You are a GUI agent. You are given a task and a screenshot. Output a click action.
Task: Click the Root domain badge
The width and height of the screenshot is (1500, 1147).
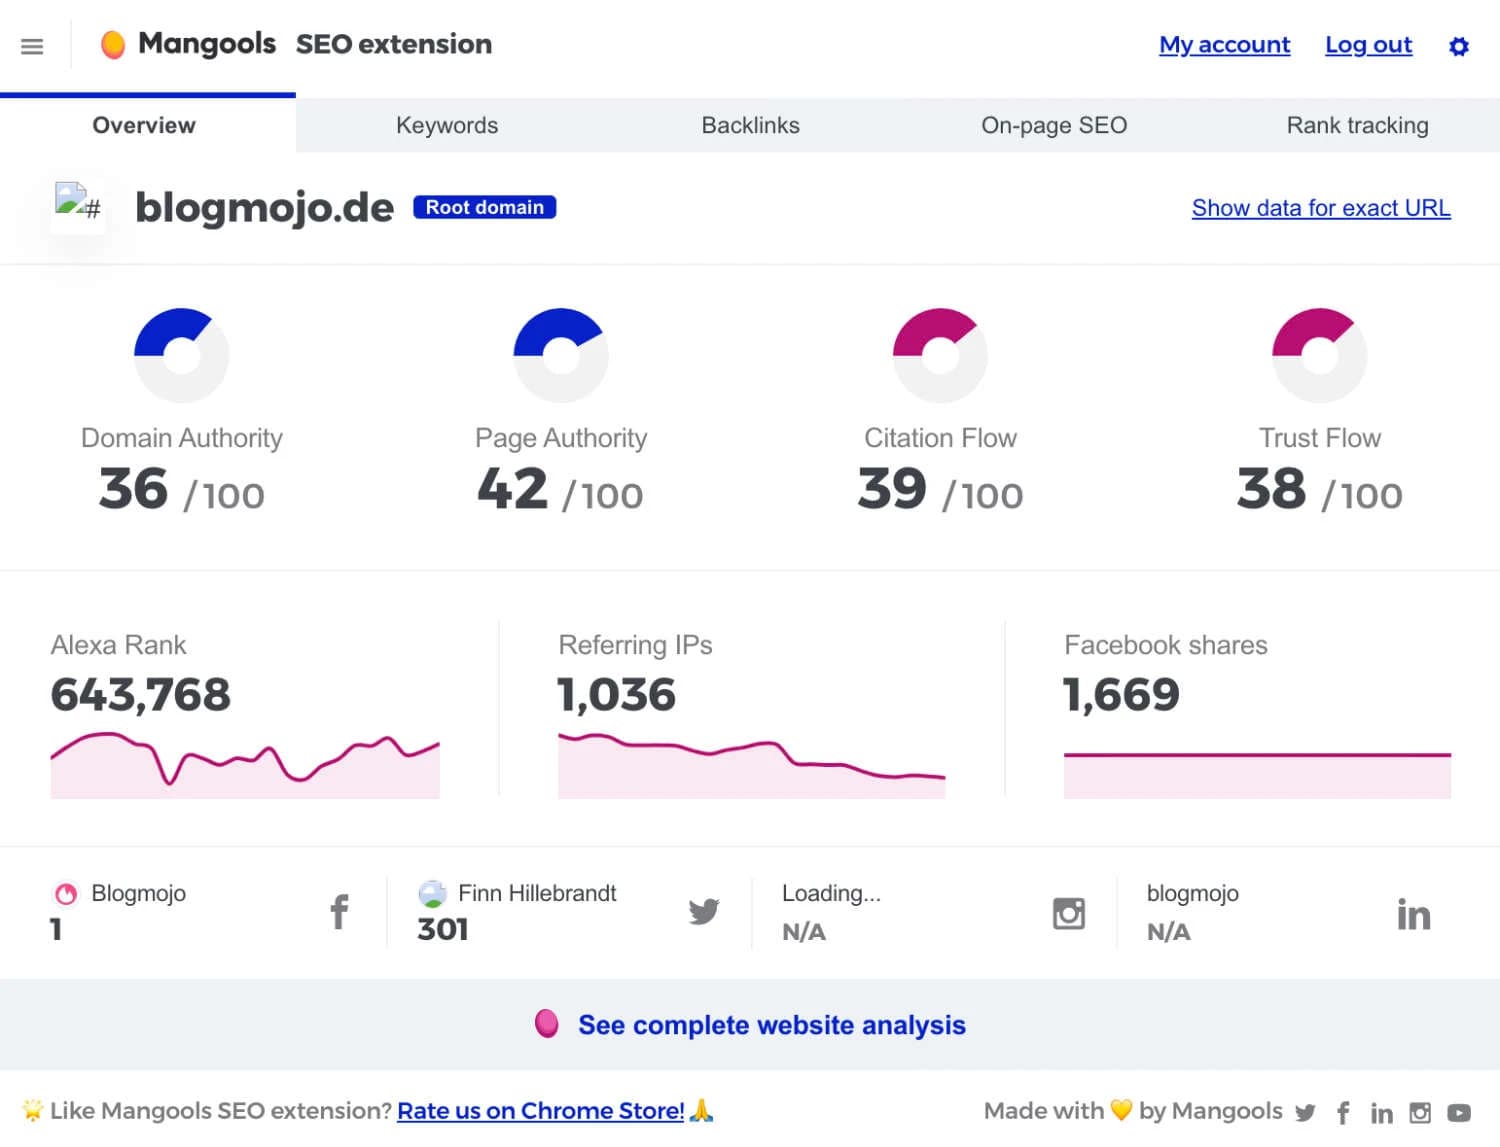tap(484, 207)
